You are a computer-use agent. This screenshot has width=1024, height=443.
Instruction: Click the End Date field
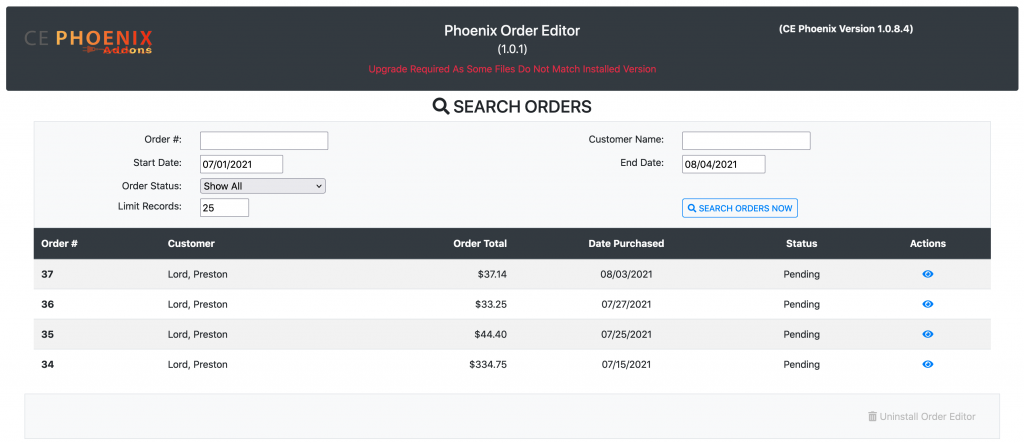point(724,164)
